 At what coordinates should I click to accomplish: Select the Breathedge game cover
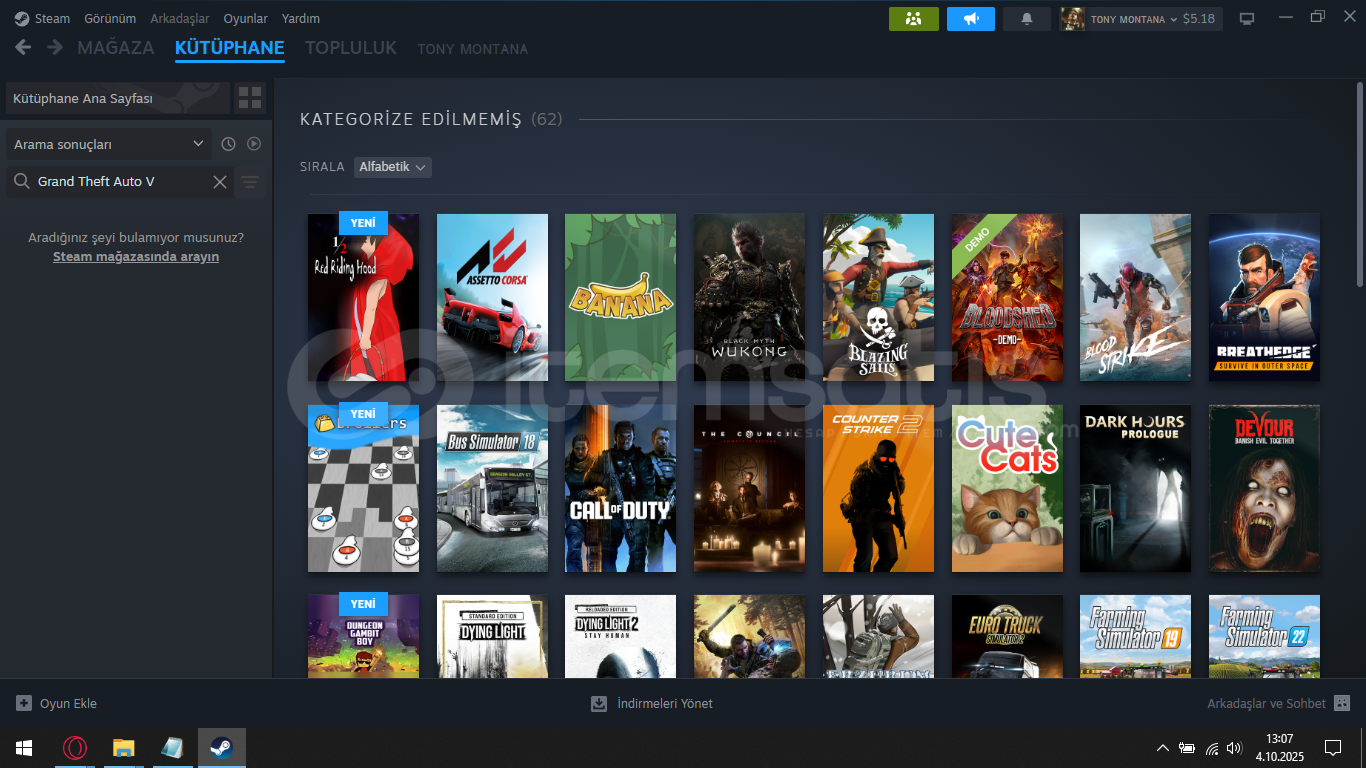coord(1264,297)
